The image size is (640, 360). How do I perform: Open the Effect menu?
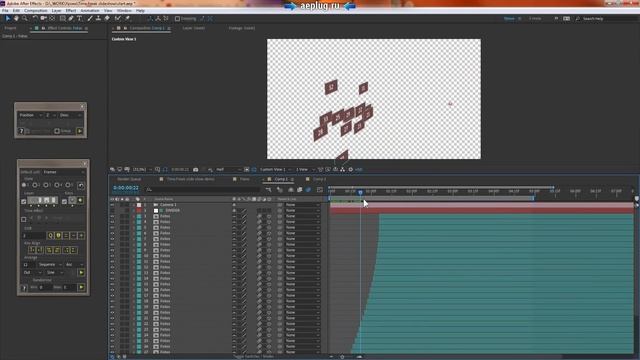[71, 11]
